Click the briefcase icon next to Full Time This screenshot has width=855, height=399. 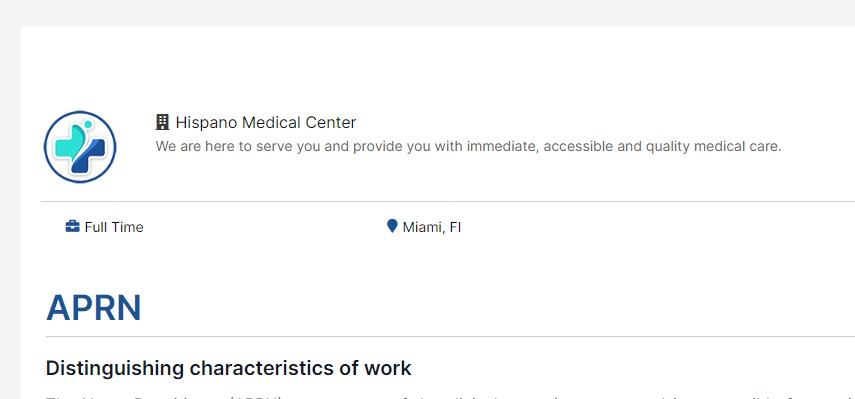[x=73, y=226]
